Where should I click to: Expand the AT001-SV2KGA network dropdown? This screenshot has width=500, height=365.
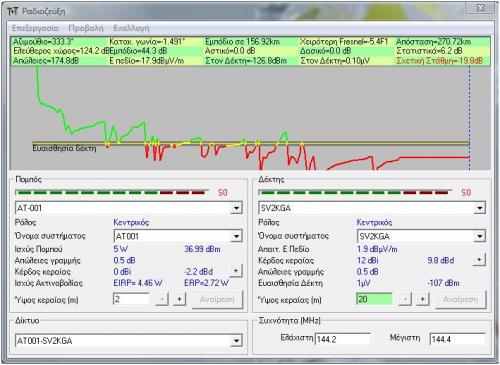236,341
